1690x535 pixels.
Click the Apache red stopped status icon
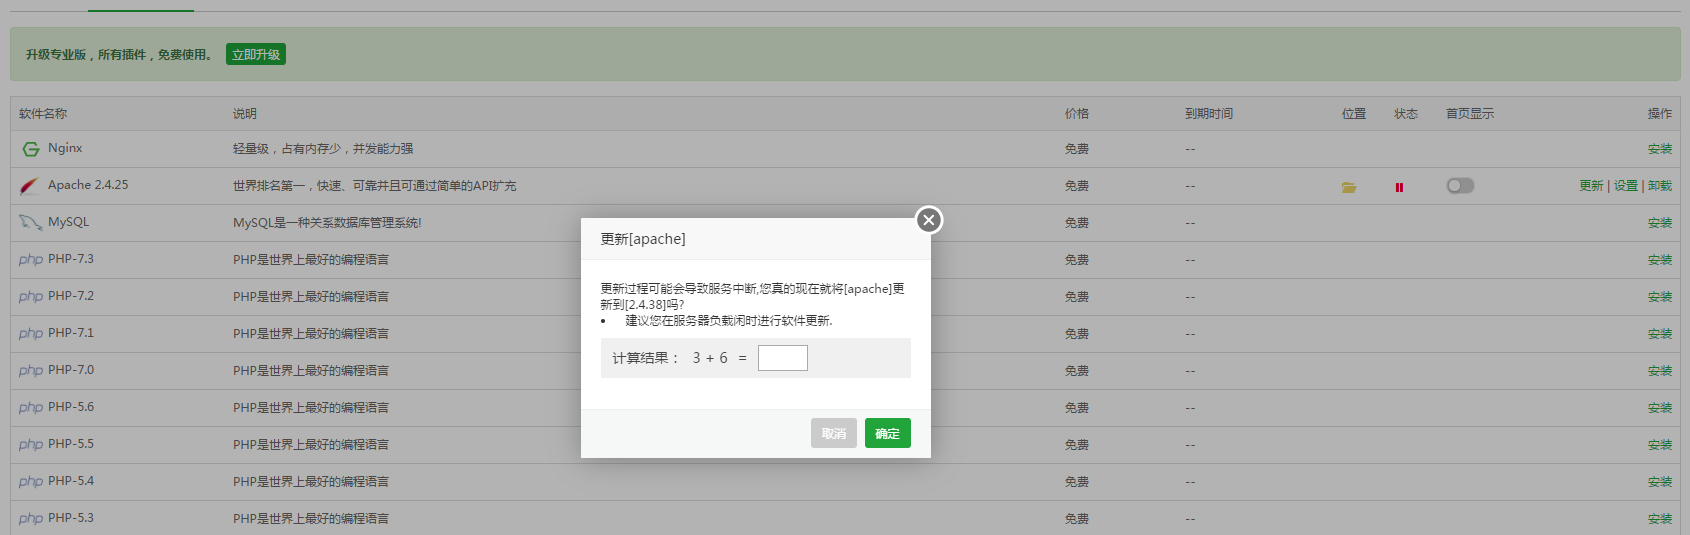[1399, 187]
